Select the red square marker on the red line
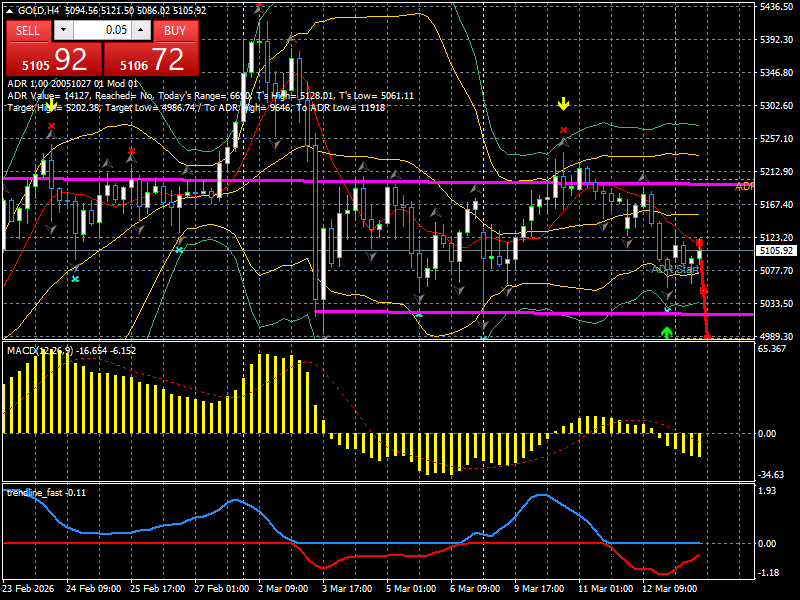This screenshot has height=600, width=800. click(x=704, y=291)
